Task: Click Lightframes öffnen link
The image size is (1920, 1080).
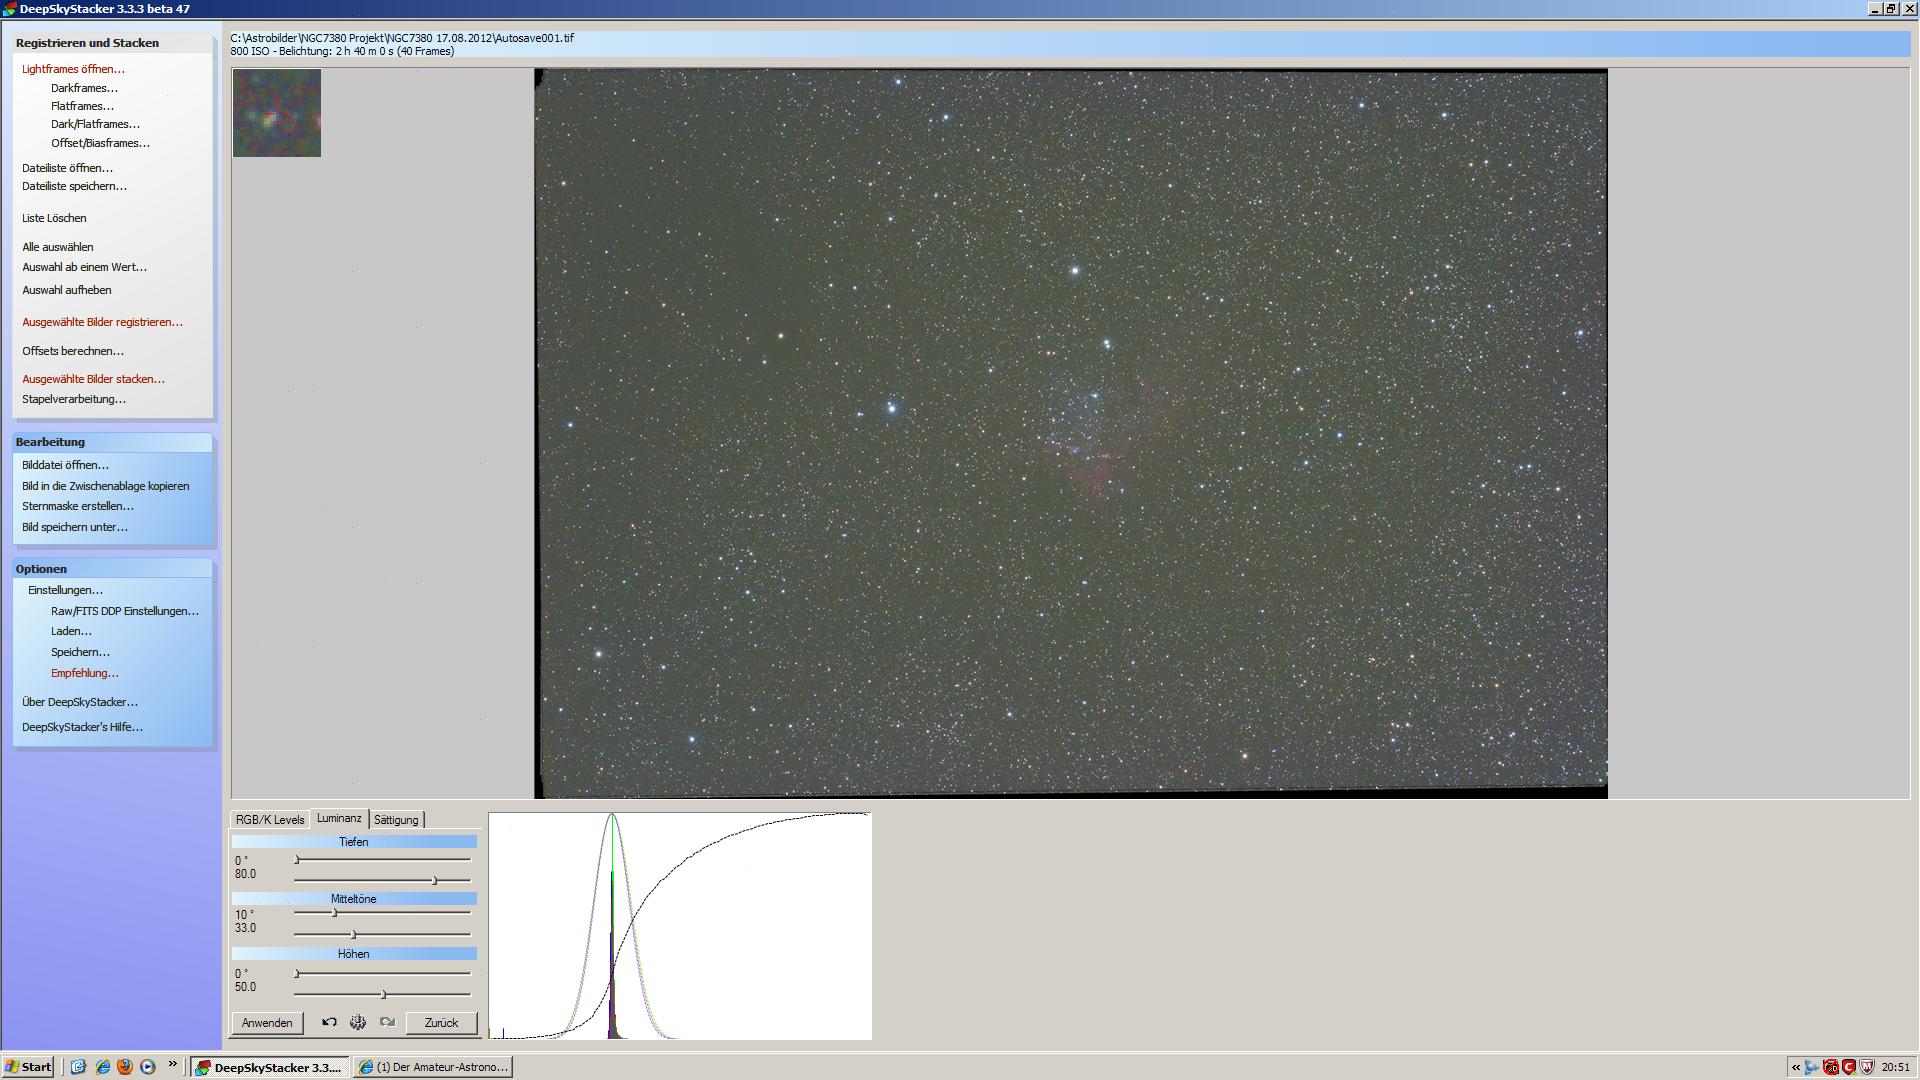Action: pos(73,69)
